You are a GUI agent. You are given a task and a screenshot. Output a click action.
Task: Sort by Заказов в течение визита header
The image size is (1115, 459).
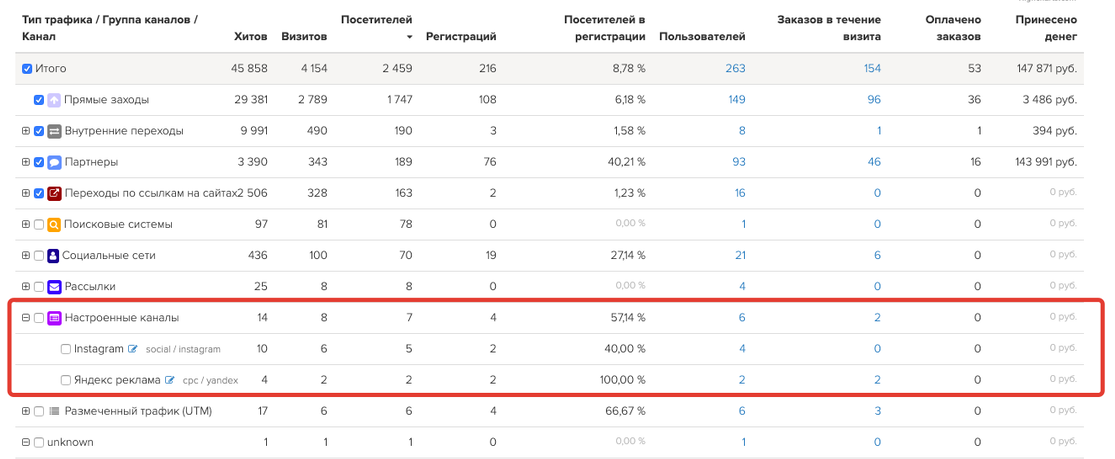click(830, 28)
